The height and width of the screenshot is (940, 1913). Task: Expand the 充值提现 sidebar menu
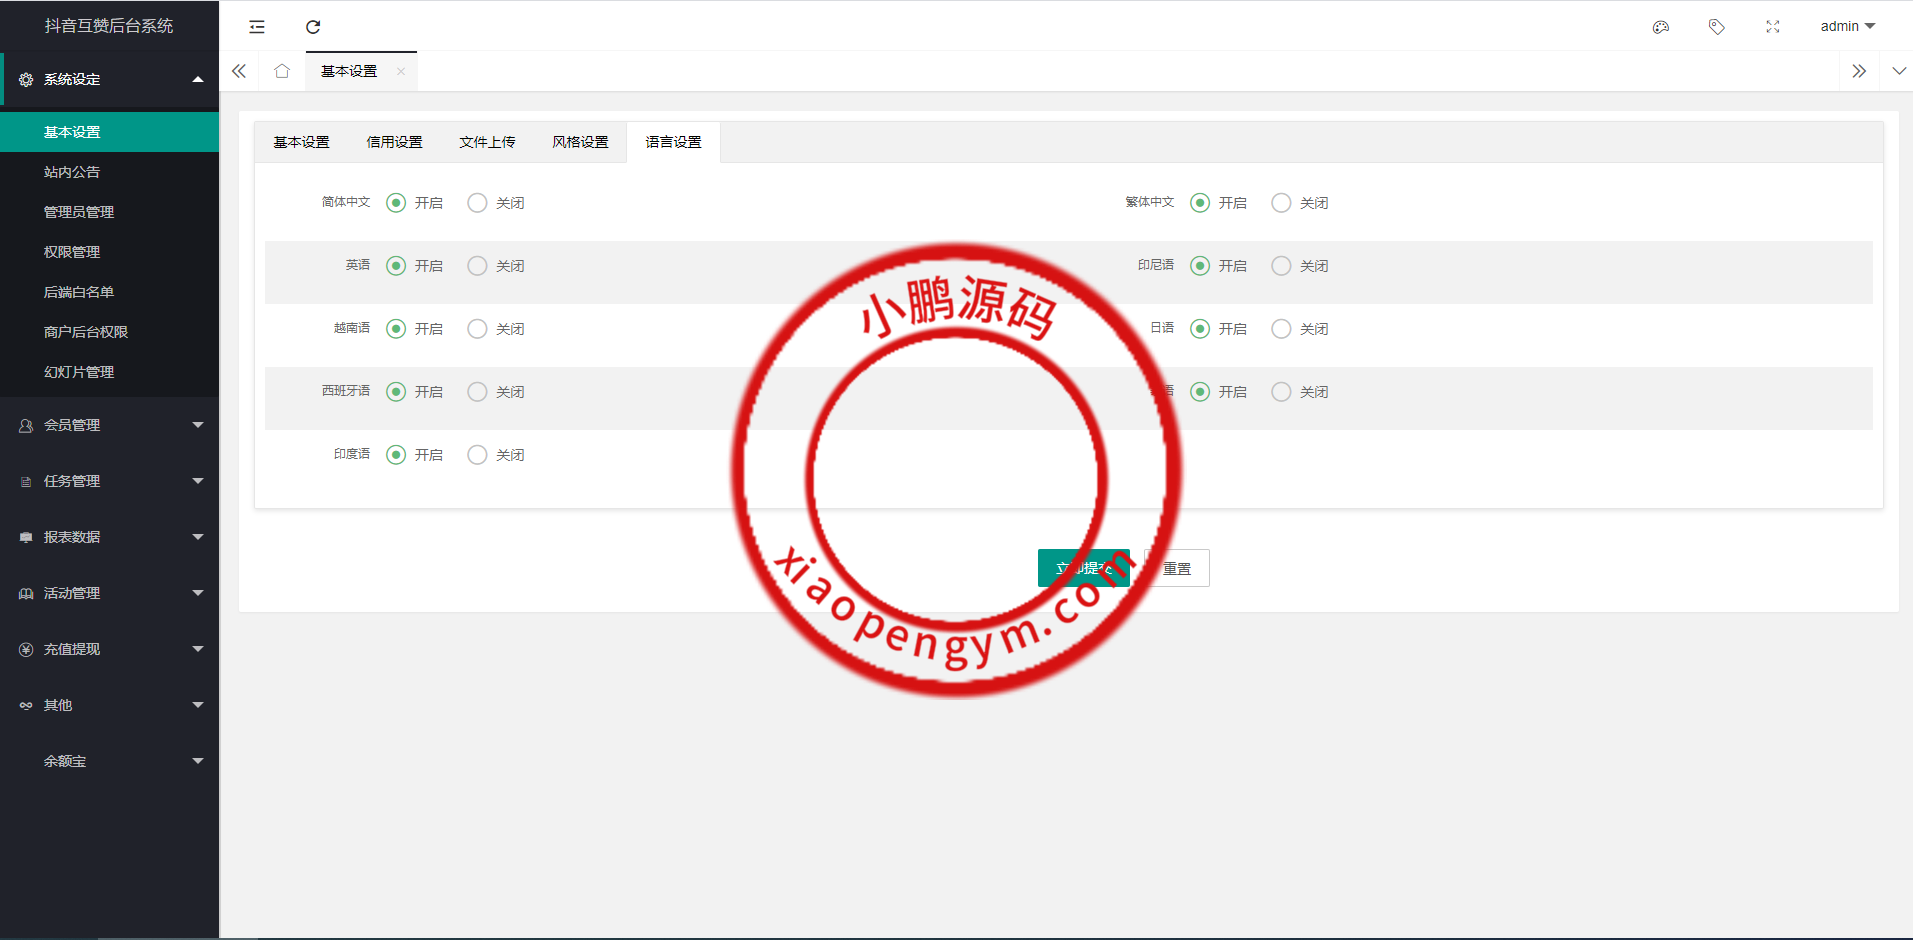point(109,649)
